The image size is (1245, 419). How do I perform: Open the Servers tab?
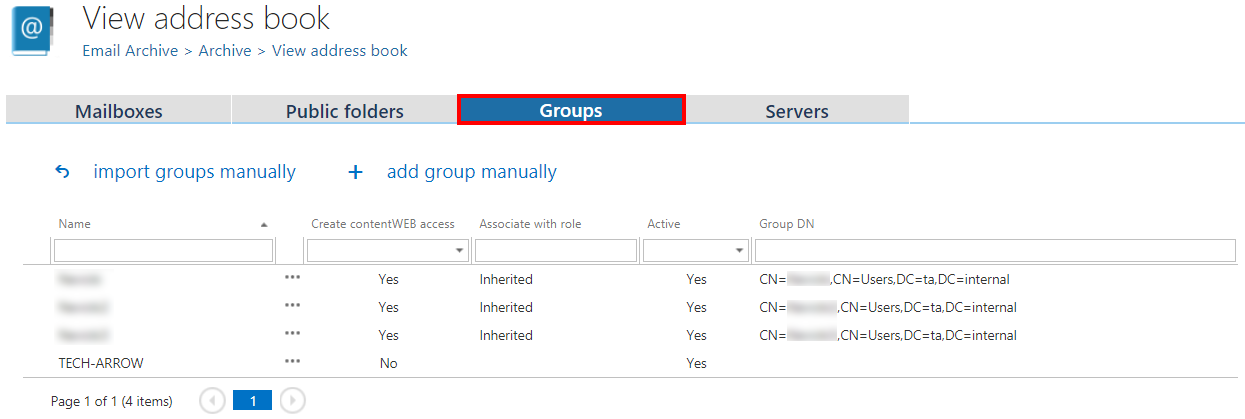tap(796, 111)
